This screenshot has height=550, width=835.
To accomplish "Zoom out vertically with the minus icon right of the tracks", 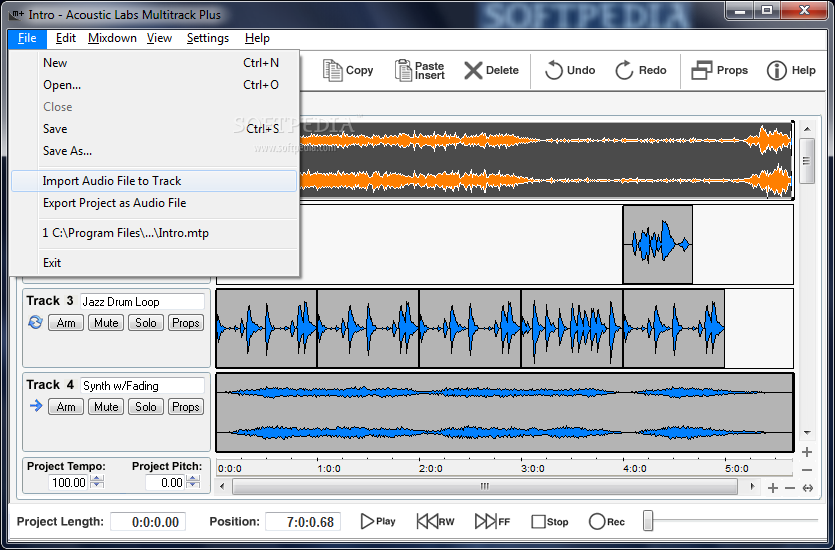I will pos(807,470).
